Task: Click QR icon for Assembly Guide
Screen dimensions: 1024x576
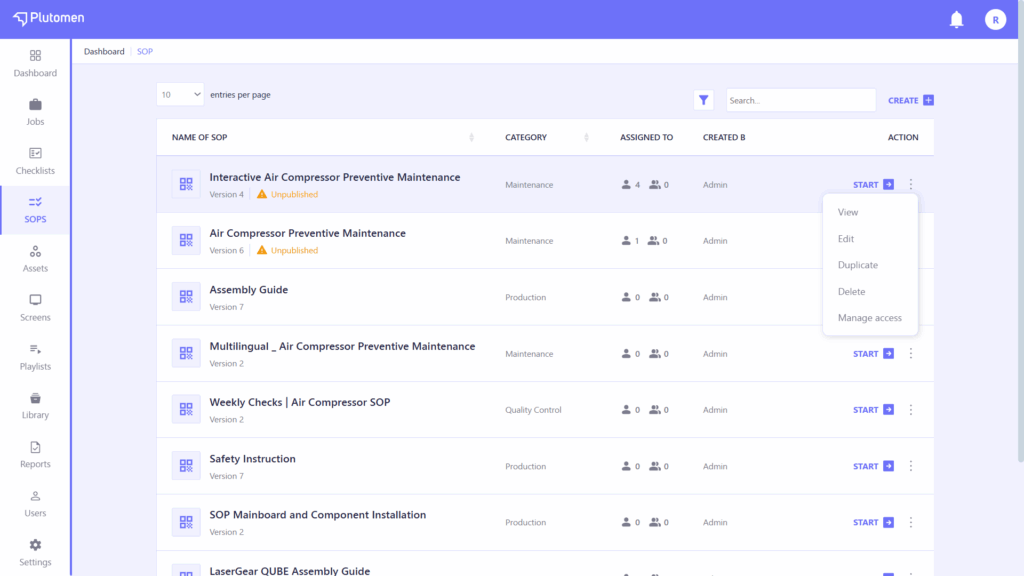Action: (186, 296)
